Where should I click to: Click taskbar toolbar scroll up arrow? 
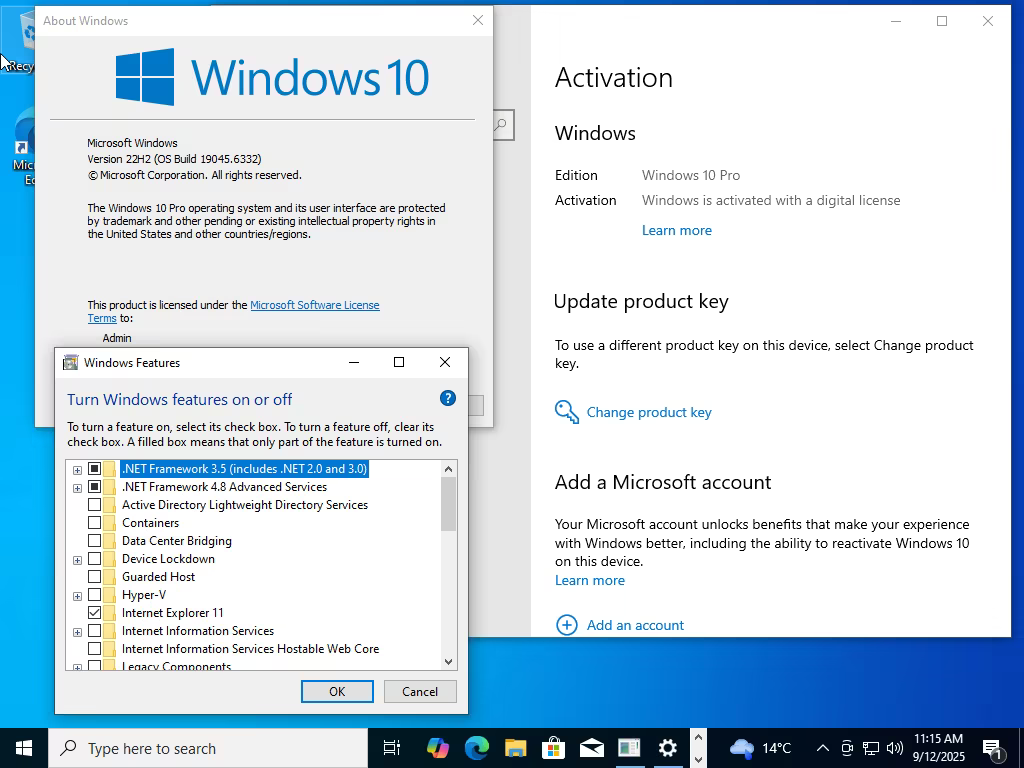698,738
